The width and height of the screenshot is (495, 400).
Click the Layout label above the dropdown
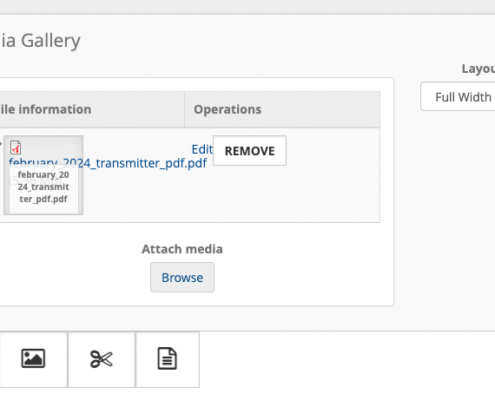click(x=478, y=69)
